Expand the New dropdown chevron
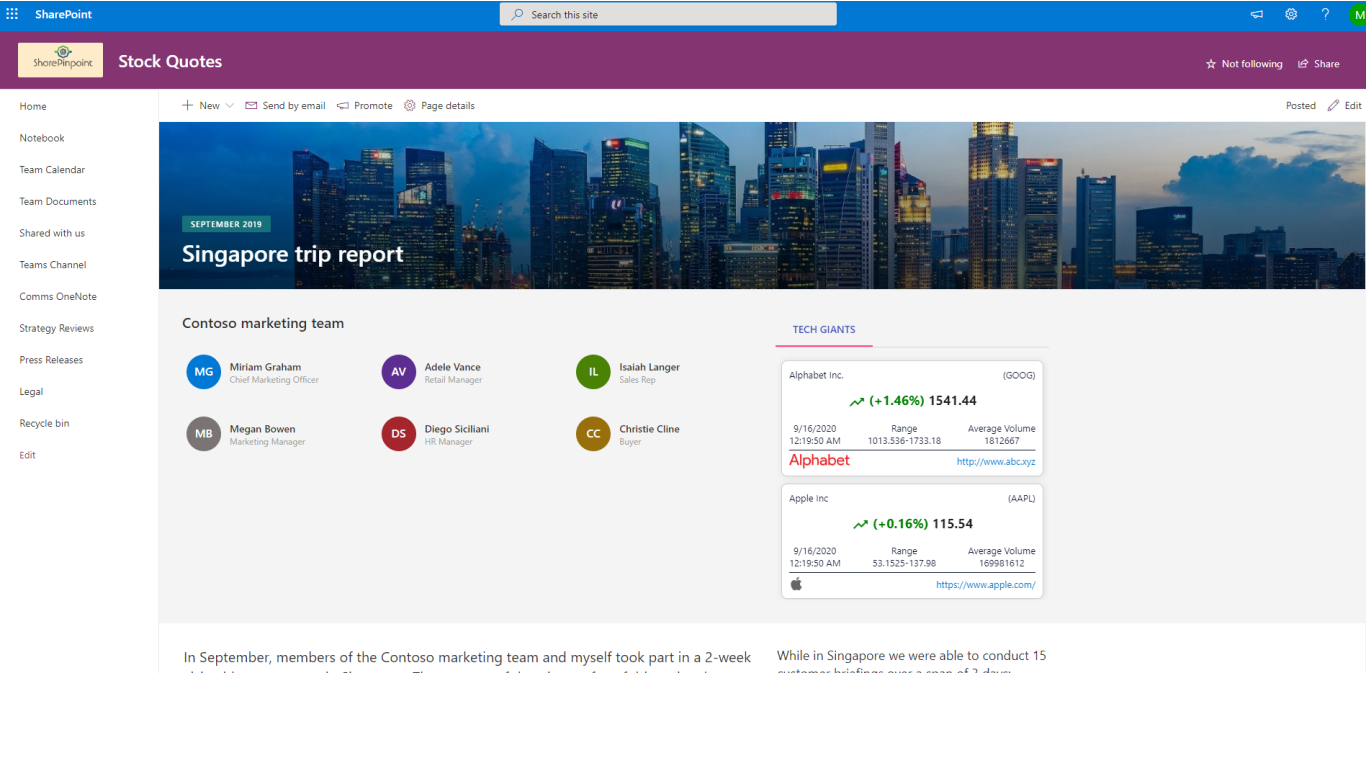 point(230,106)
